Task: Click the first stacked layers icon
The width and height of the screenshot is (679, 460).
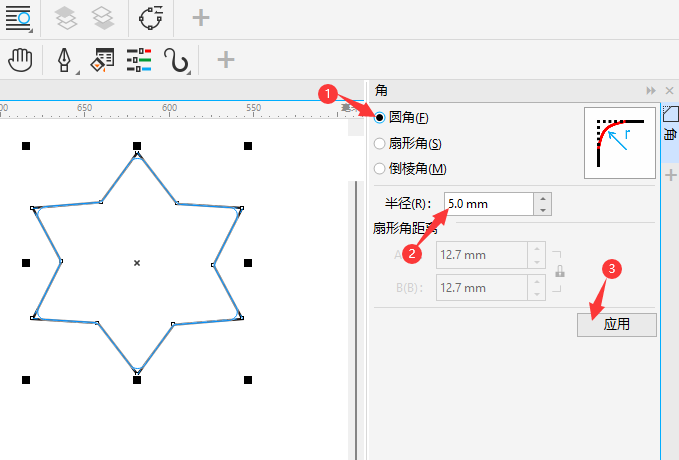Action: (x=65, y=18)
